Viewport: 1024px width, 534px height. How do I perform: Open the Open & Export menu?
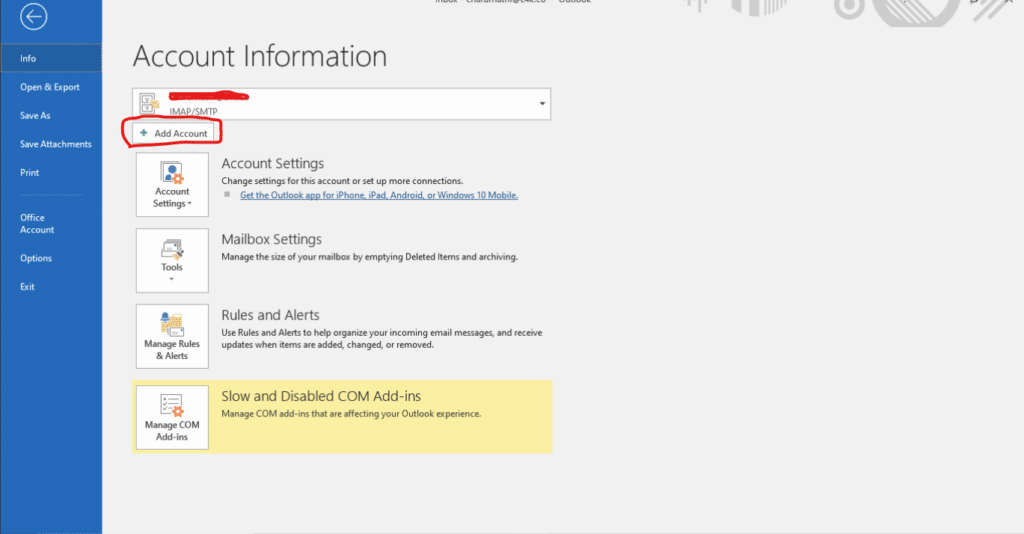[50, 87]
